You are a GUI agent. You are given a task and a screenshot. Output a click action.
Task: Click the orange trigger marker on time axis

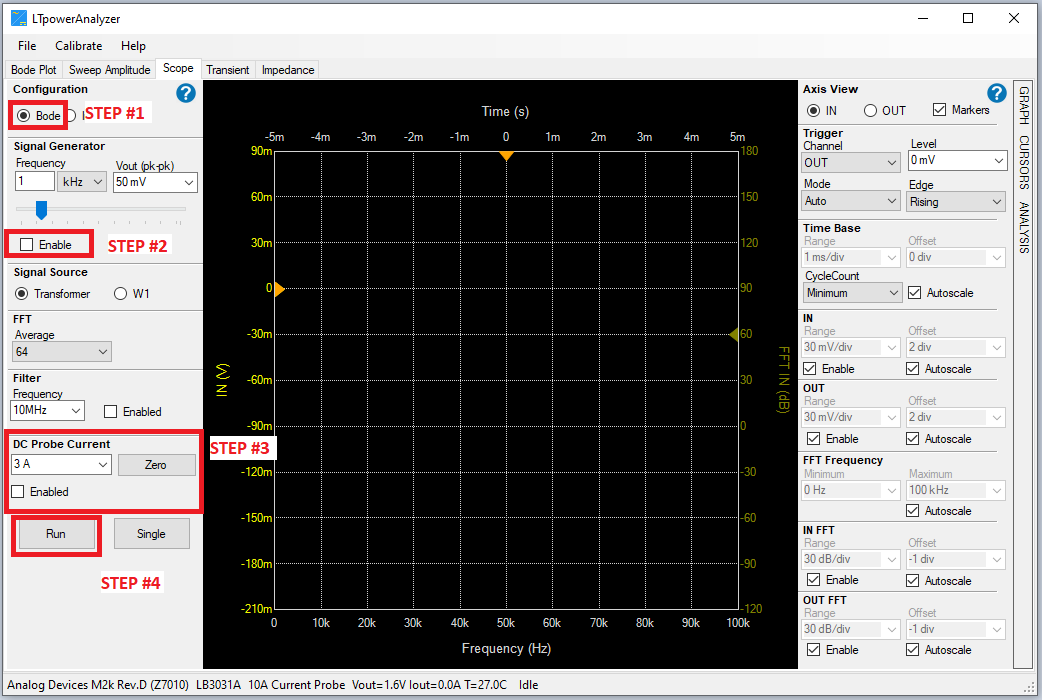click(x=506, y=155)
